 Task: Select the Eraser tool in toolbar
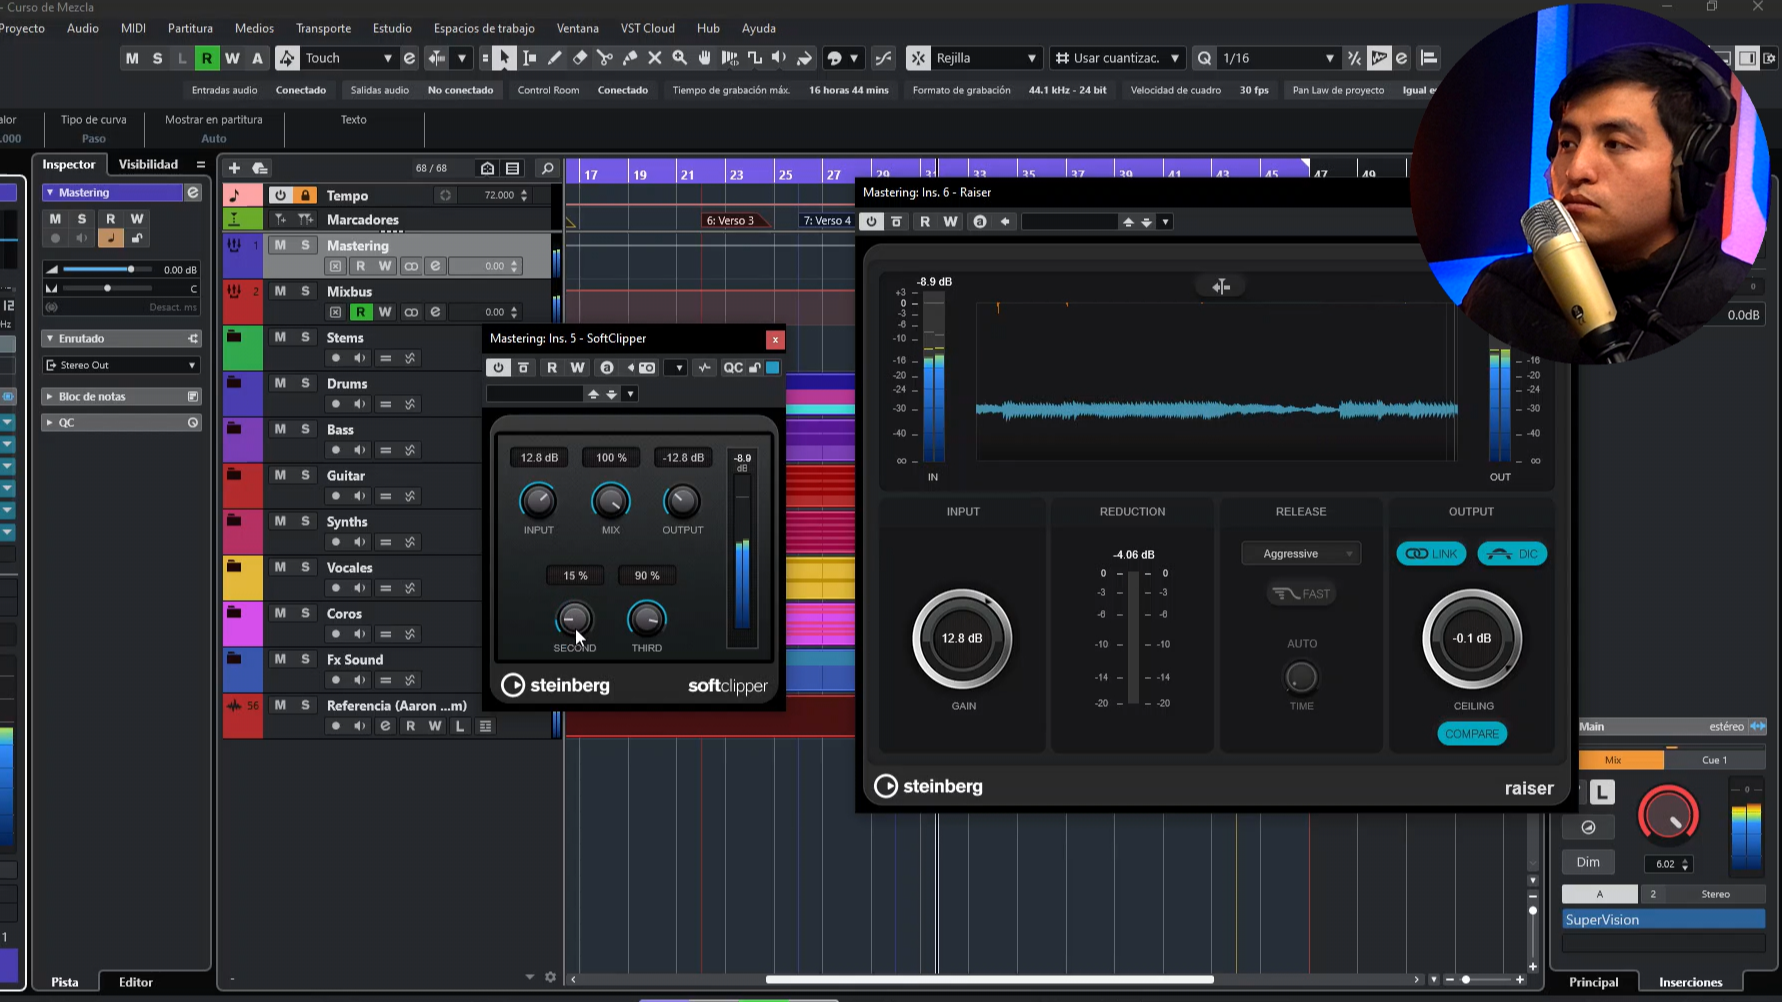(x=580, y=58)
